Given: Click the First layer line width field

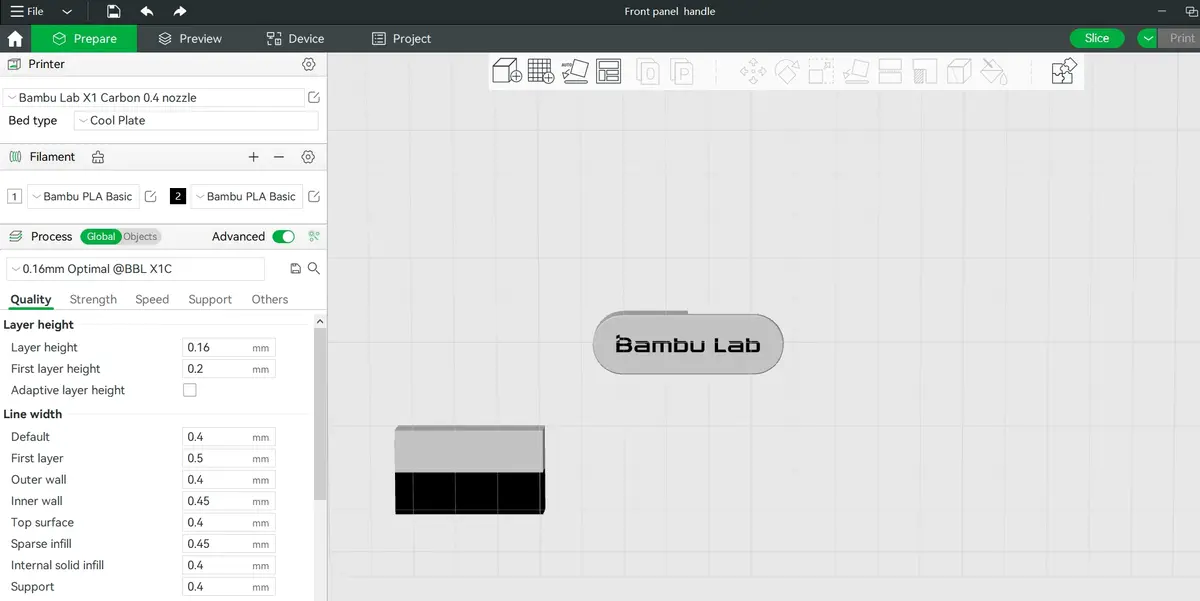Looking at the screenshot, I should (x=229, y=458).
